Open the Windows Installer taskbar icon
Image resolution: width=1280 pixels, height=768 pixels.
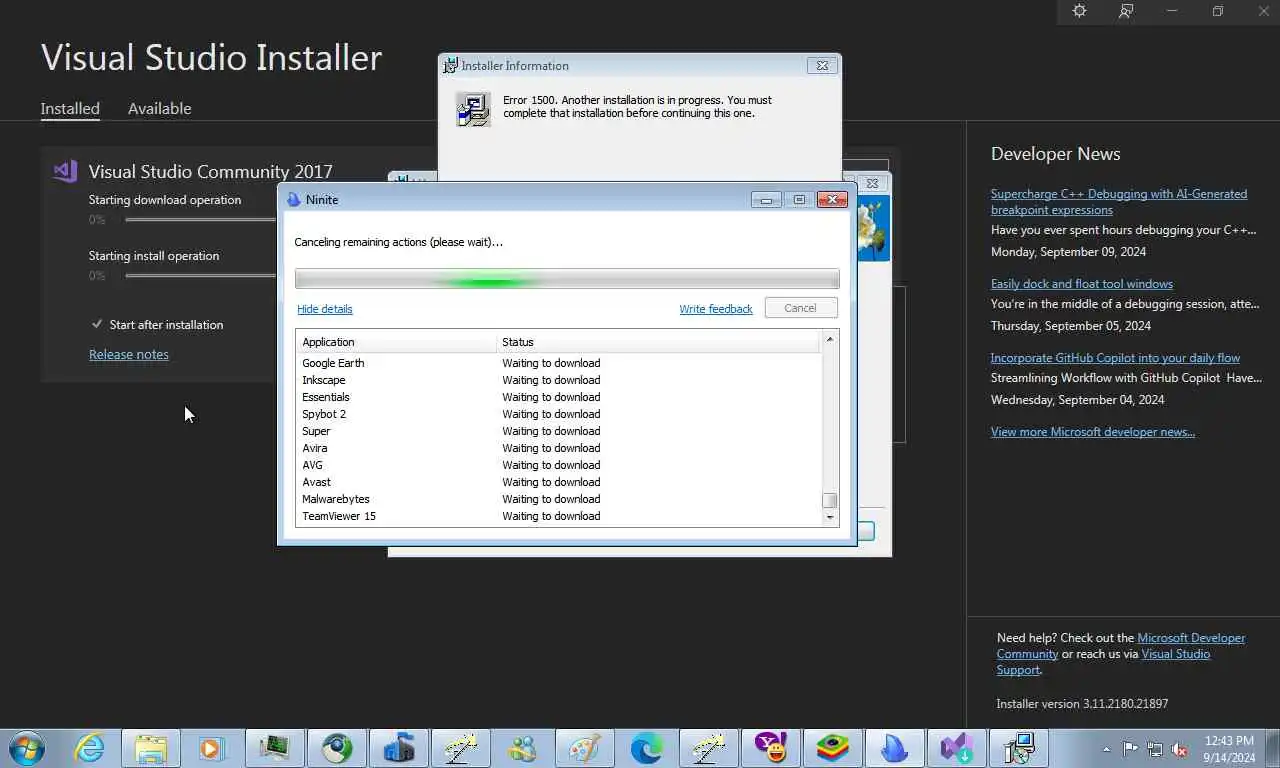pos(1018,748)
